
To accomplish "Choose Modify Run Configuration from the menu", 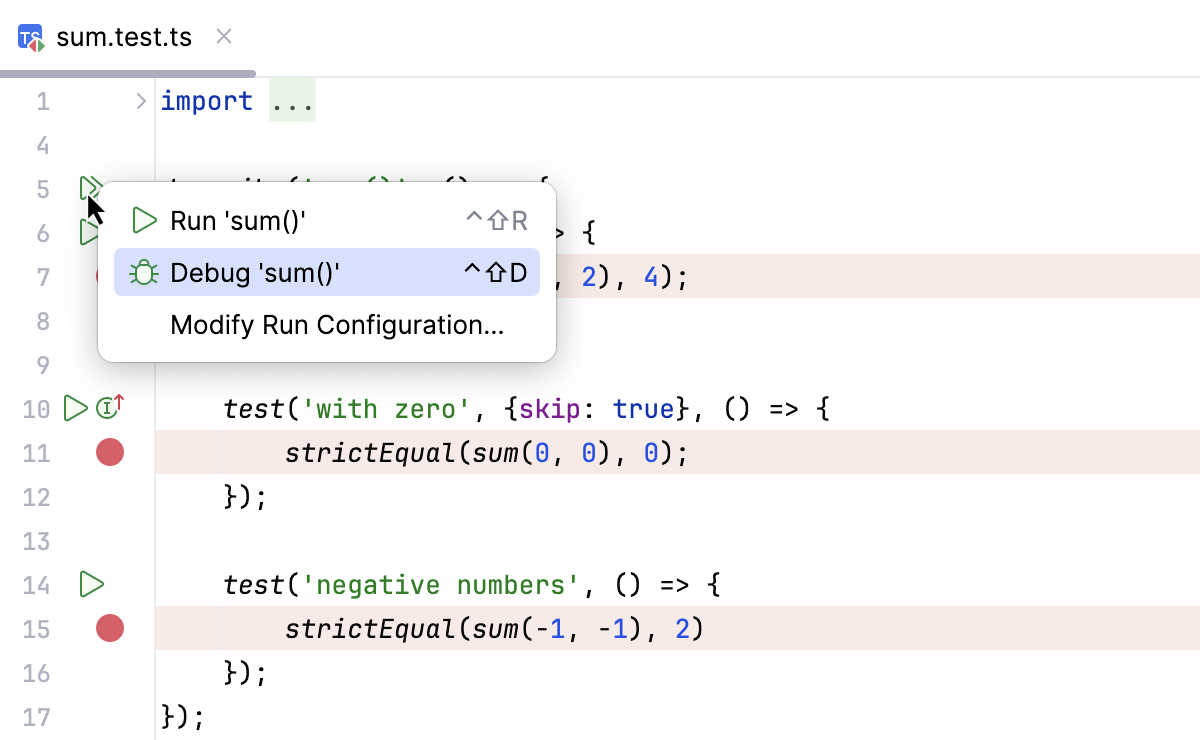I will 337,325.
